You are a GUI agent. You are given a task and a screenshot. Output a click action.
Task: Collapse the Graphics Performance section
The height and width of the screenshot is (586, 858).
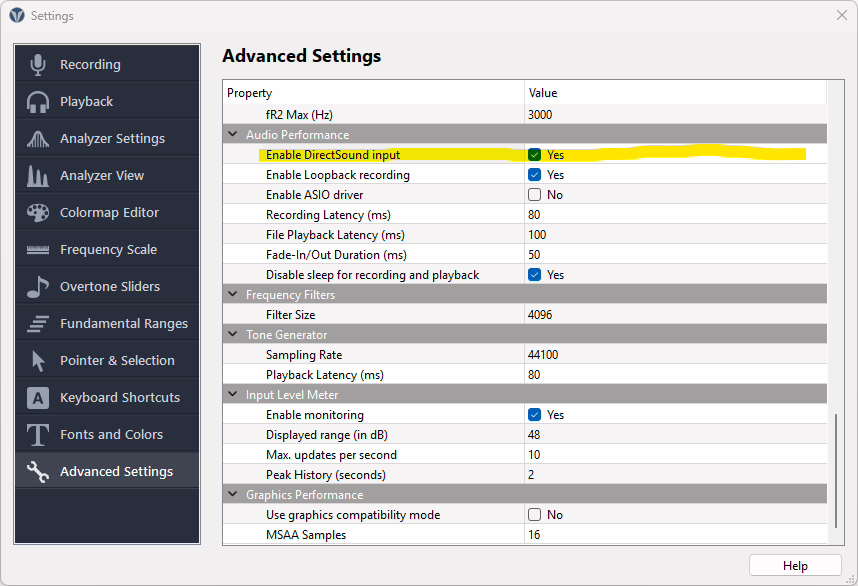(x=233, y=494)
